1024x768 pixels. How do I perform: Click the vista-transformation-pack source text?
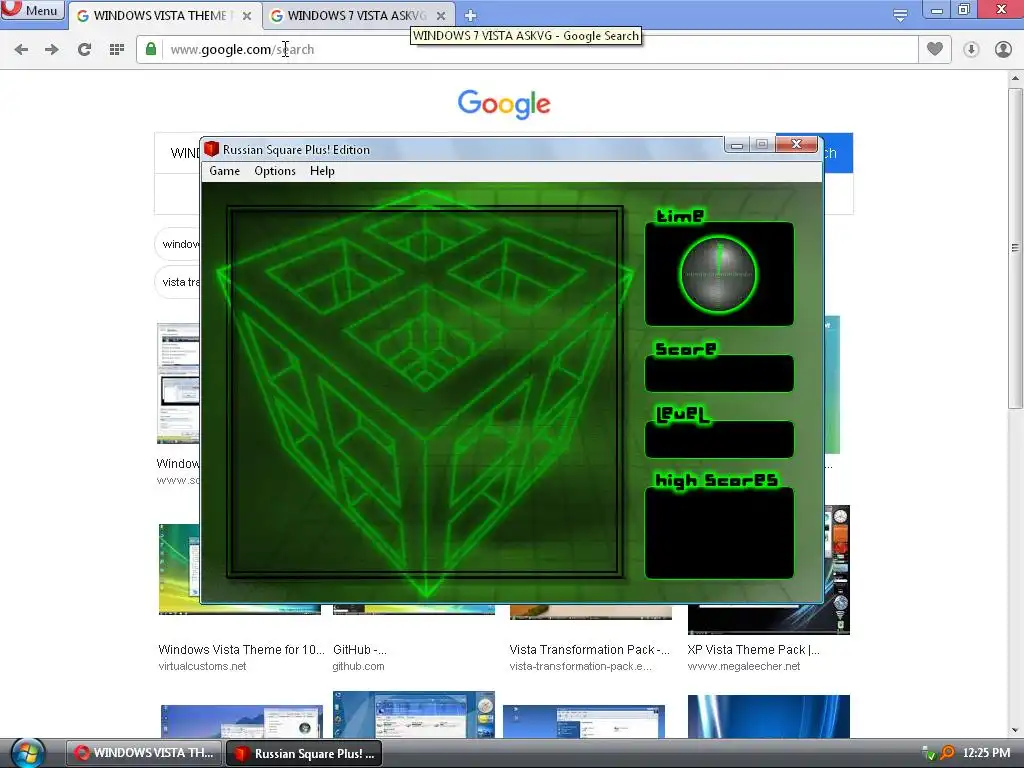point(581,666)
